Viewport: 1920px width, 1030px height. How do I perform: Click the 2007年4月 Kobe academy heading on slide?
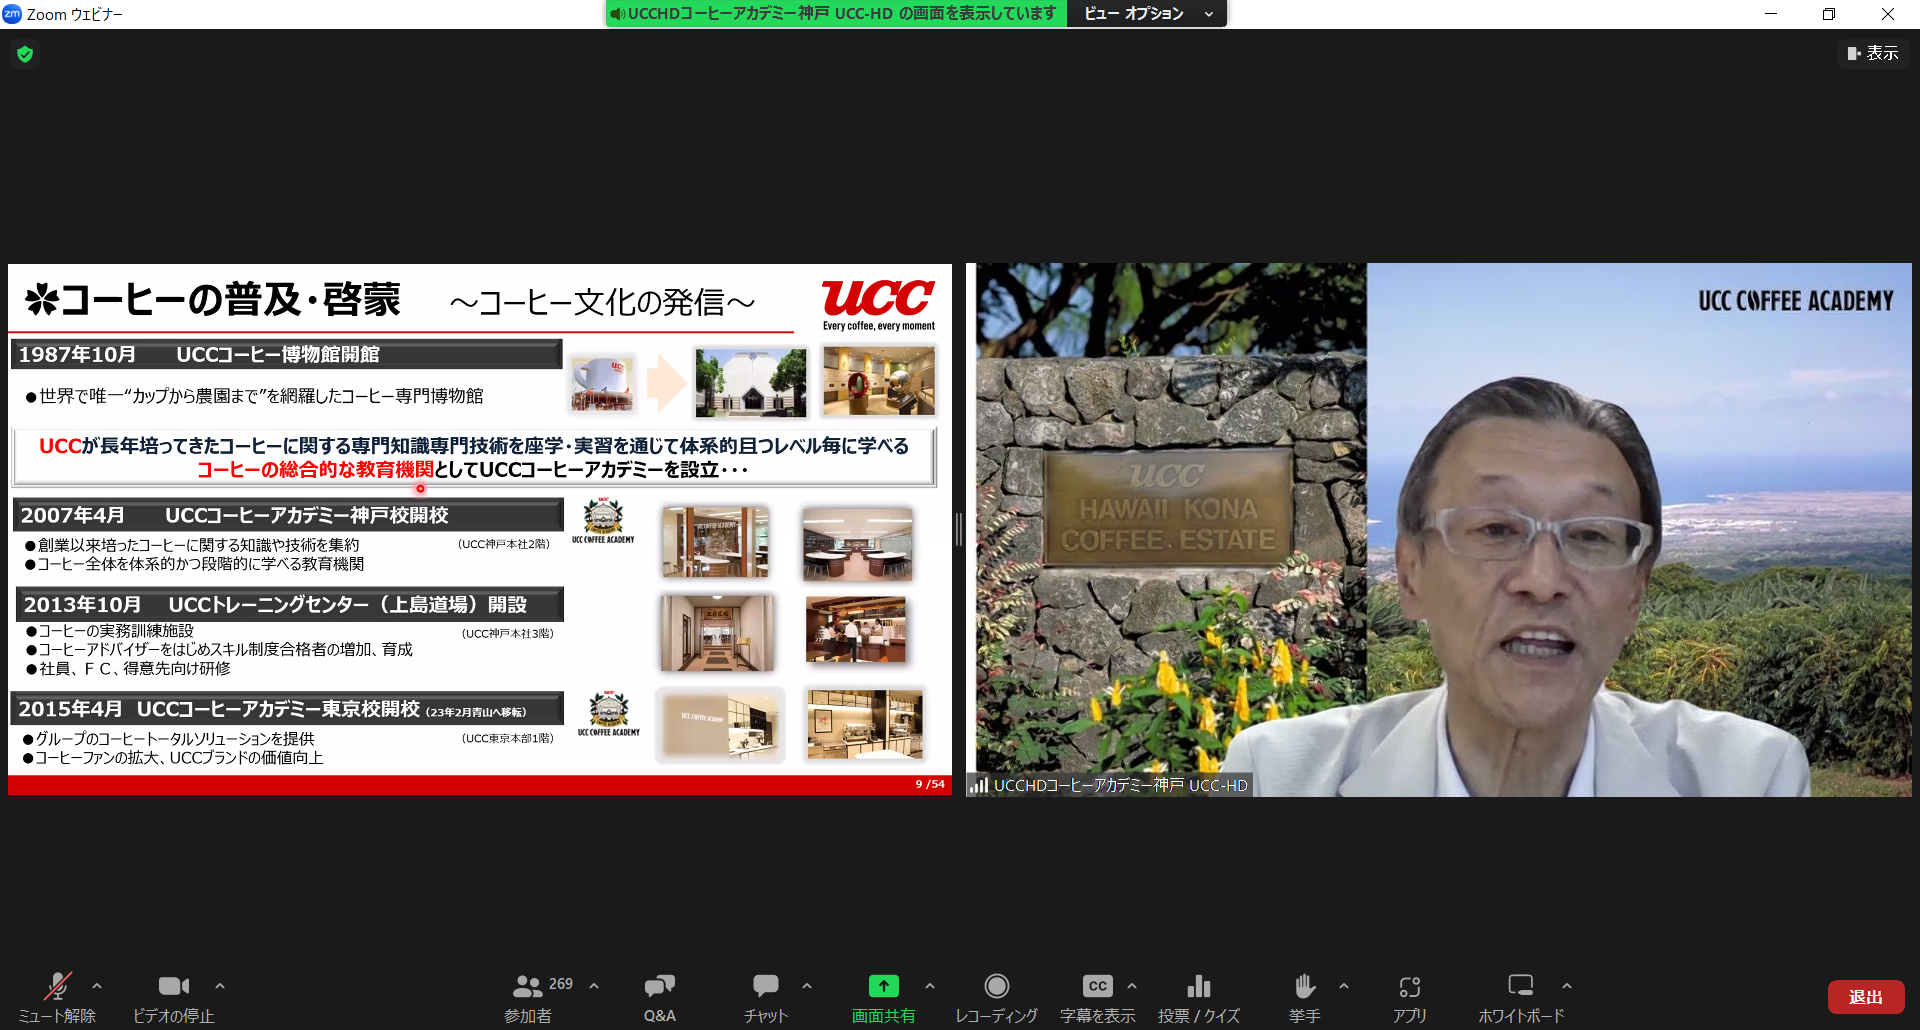(288, 515)
